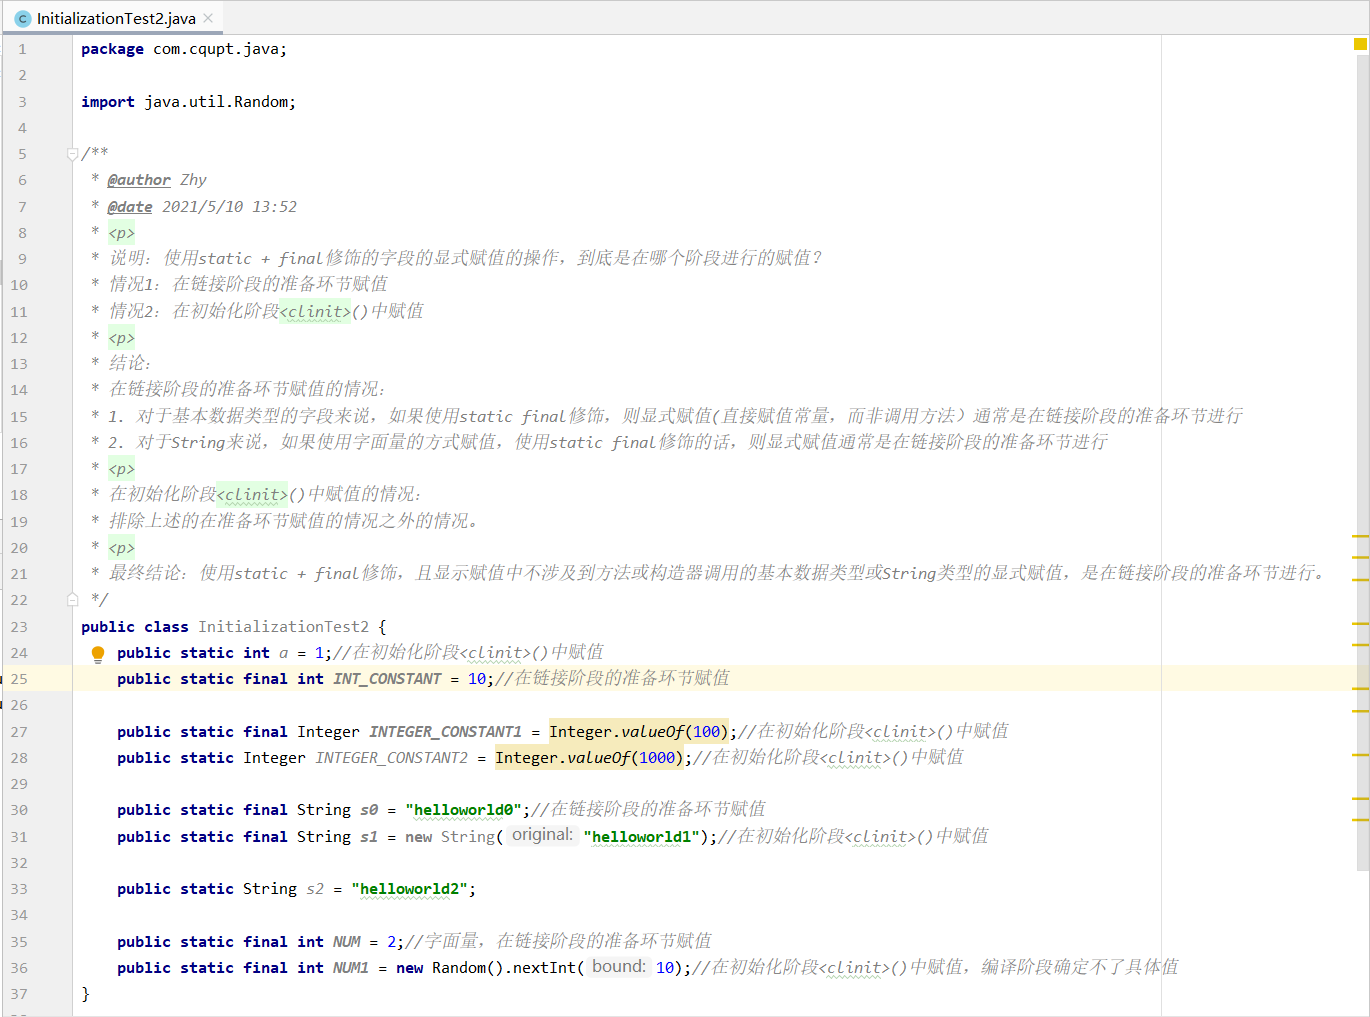Click the Java class icon on the InitializationTest2.java tab
This screenshot has width=1370, height=1017.
pyautogui.click(x=23, y=18)
